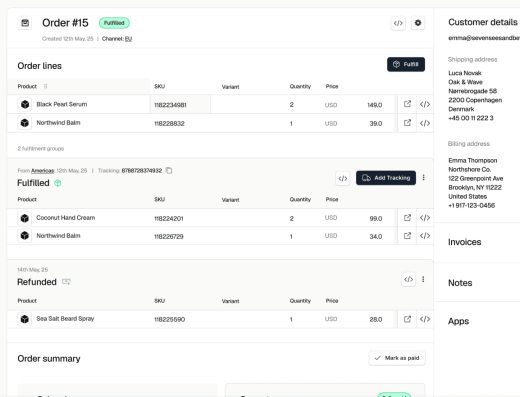Click the Black Pearl Serum product cube icon
The height and width of the screenshot is (397, 520).
click(x=25, y=104)
